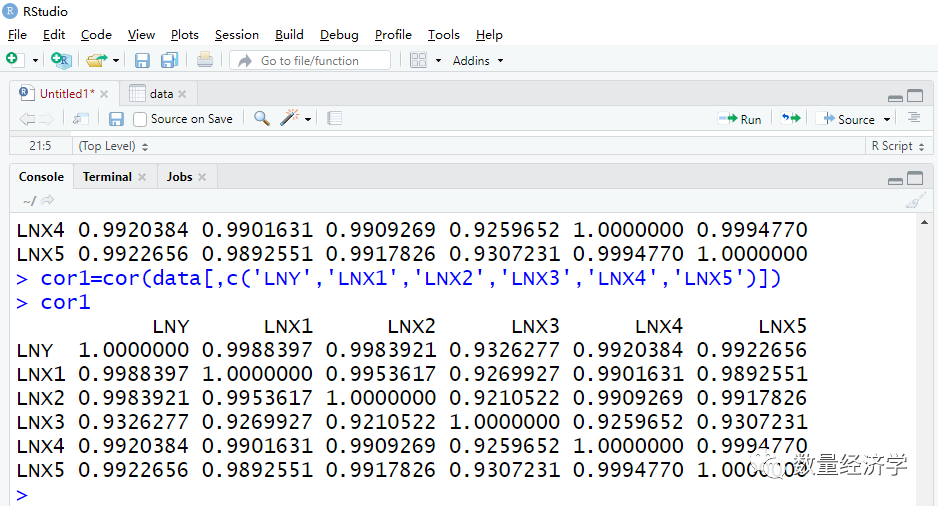Click the 21:5 cursor position indicator
The image size is (938, 506).
tap(40, 145)
